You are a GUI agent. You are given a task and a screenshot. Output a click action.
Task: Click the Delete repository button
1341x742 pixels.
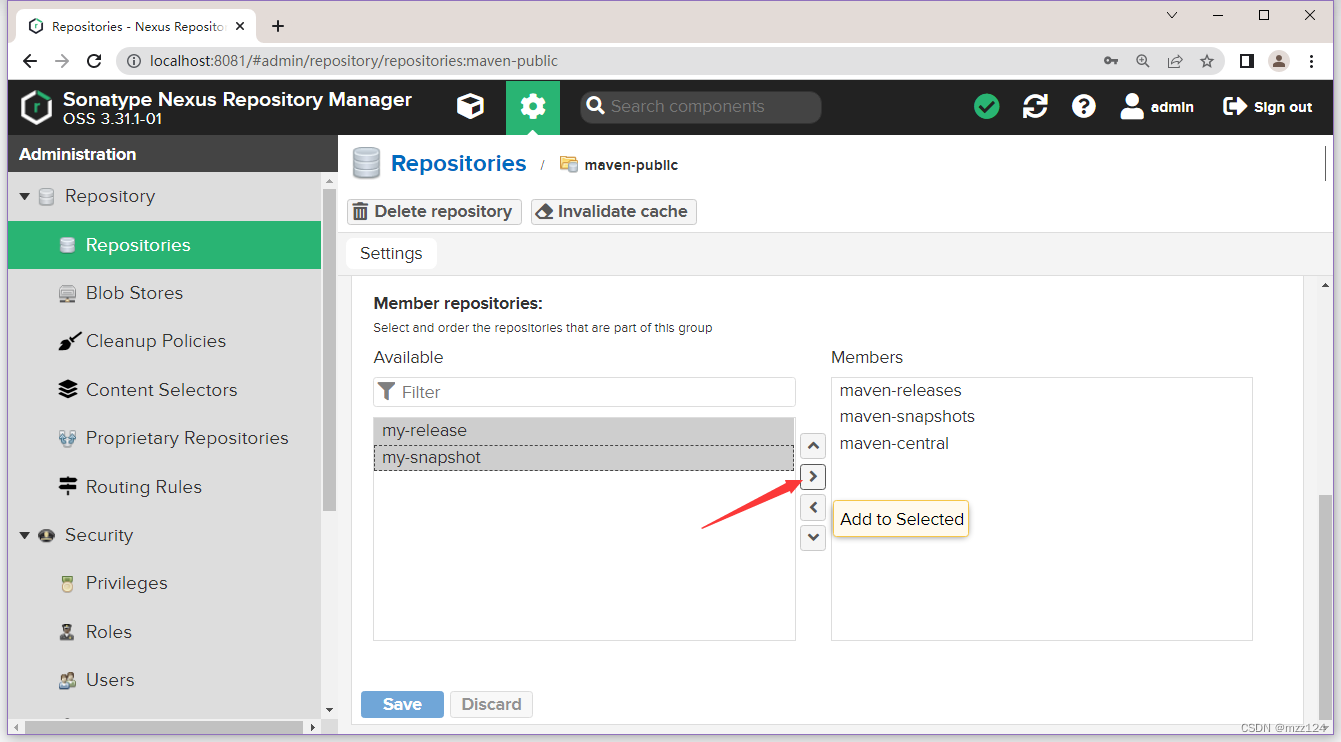click(434, 211)
